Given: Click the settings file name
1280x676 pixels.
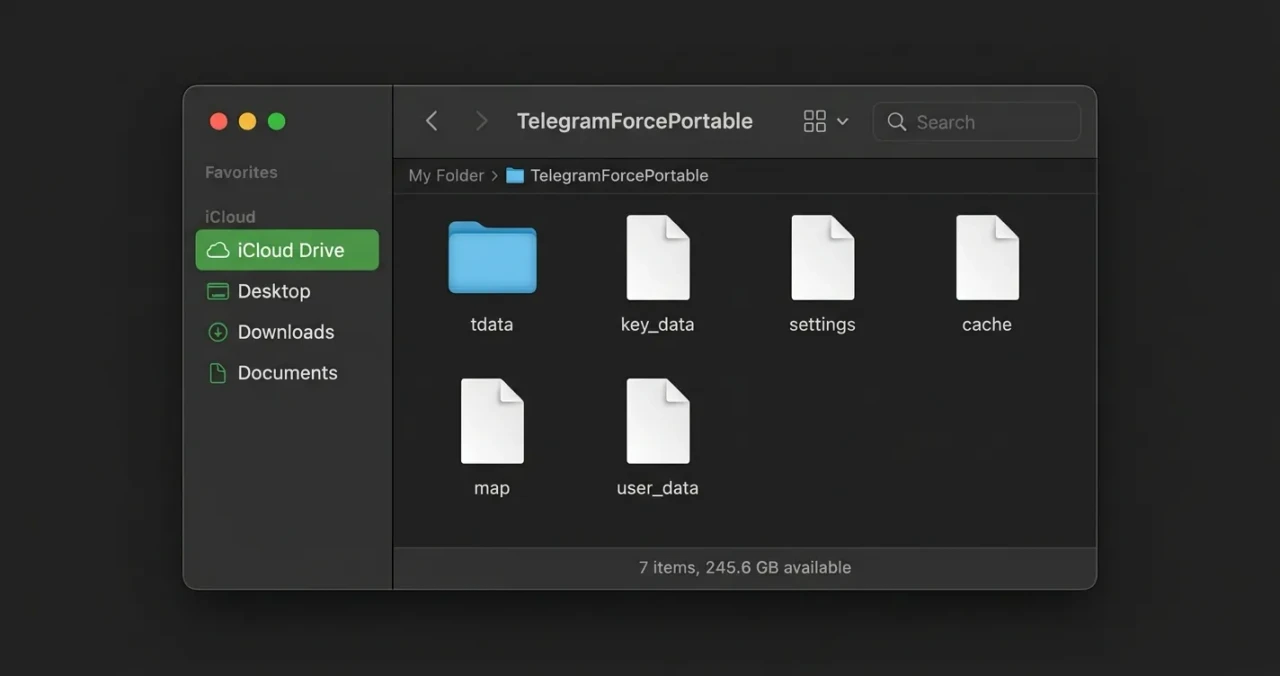Looking at the screenshot, I should point(822,324).
